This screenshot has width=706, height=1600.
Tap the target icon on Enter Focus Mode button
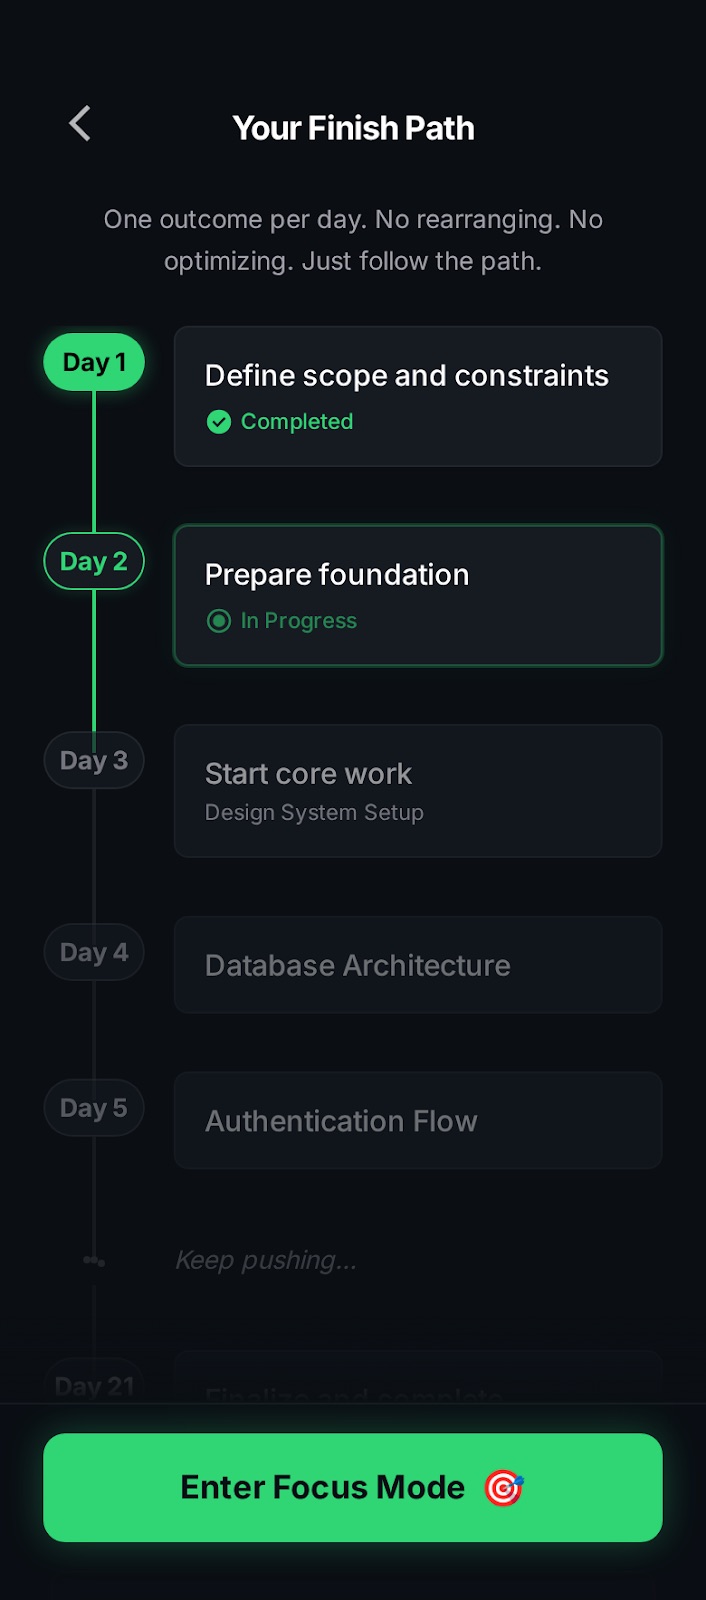pos(505,1487)
